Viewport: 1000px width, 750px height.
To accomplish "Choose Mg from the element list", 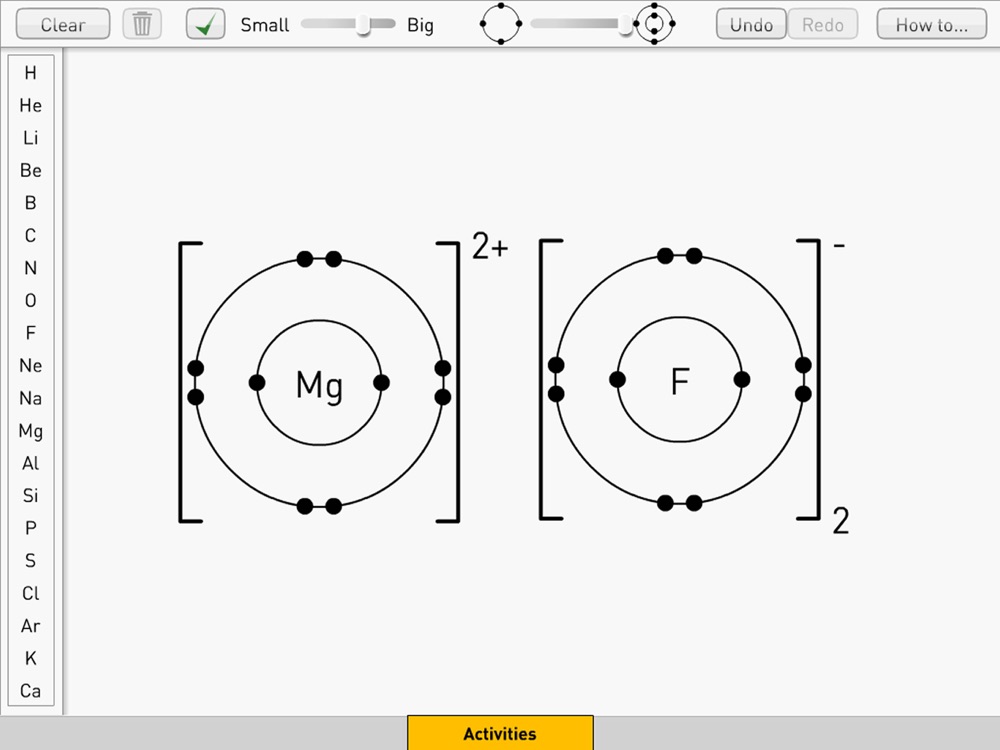I will click(31, 431).
